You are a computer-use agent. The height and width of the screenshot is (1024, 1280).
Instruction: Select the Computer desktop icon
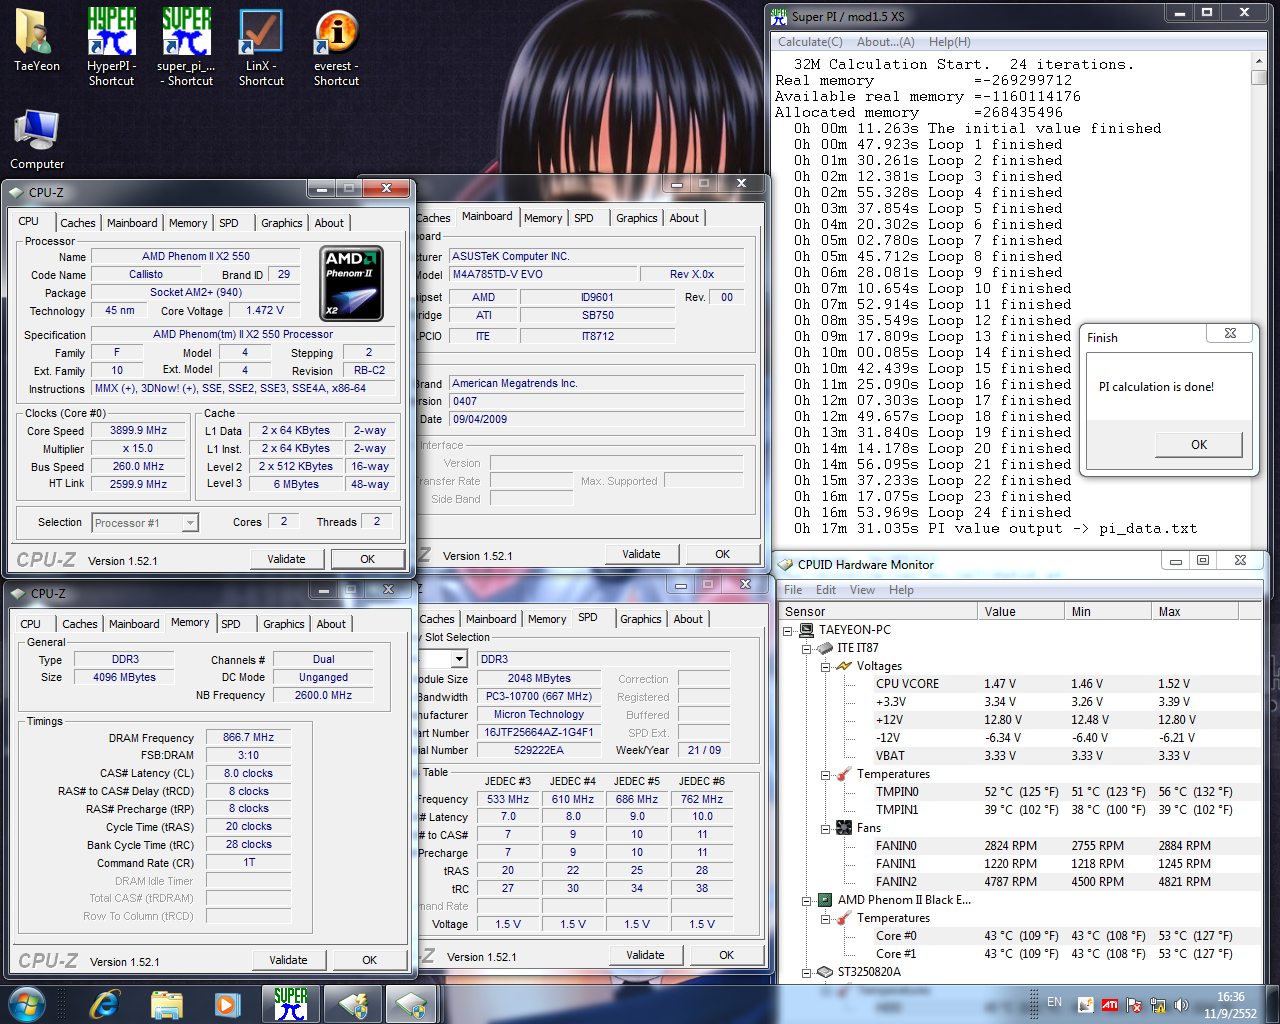37,138
